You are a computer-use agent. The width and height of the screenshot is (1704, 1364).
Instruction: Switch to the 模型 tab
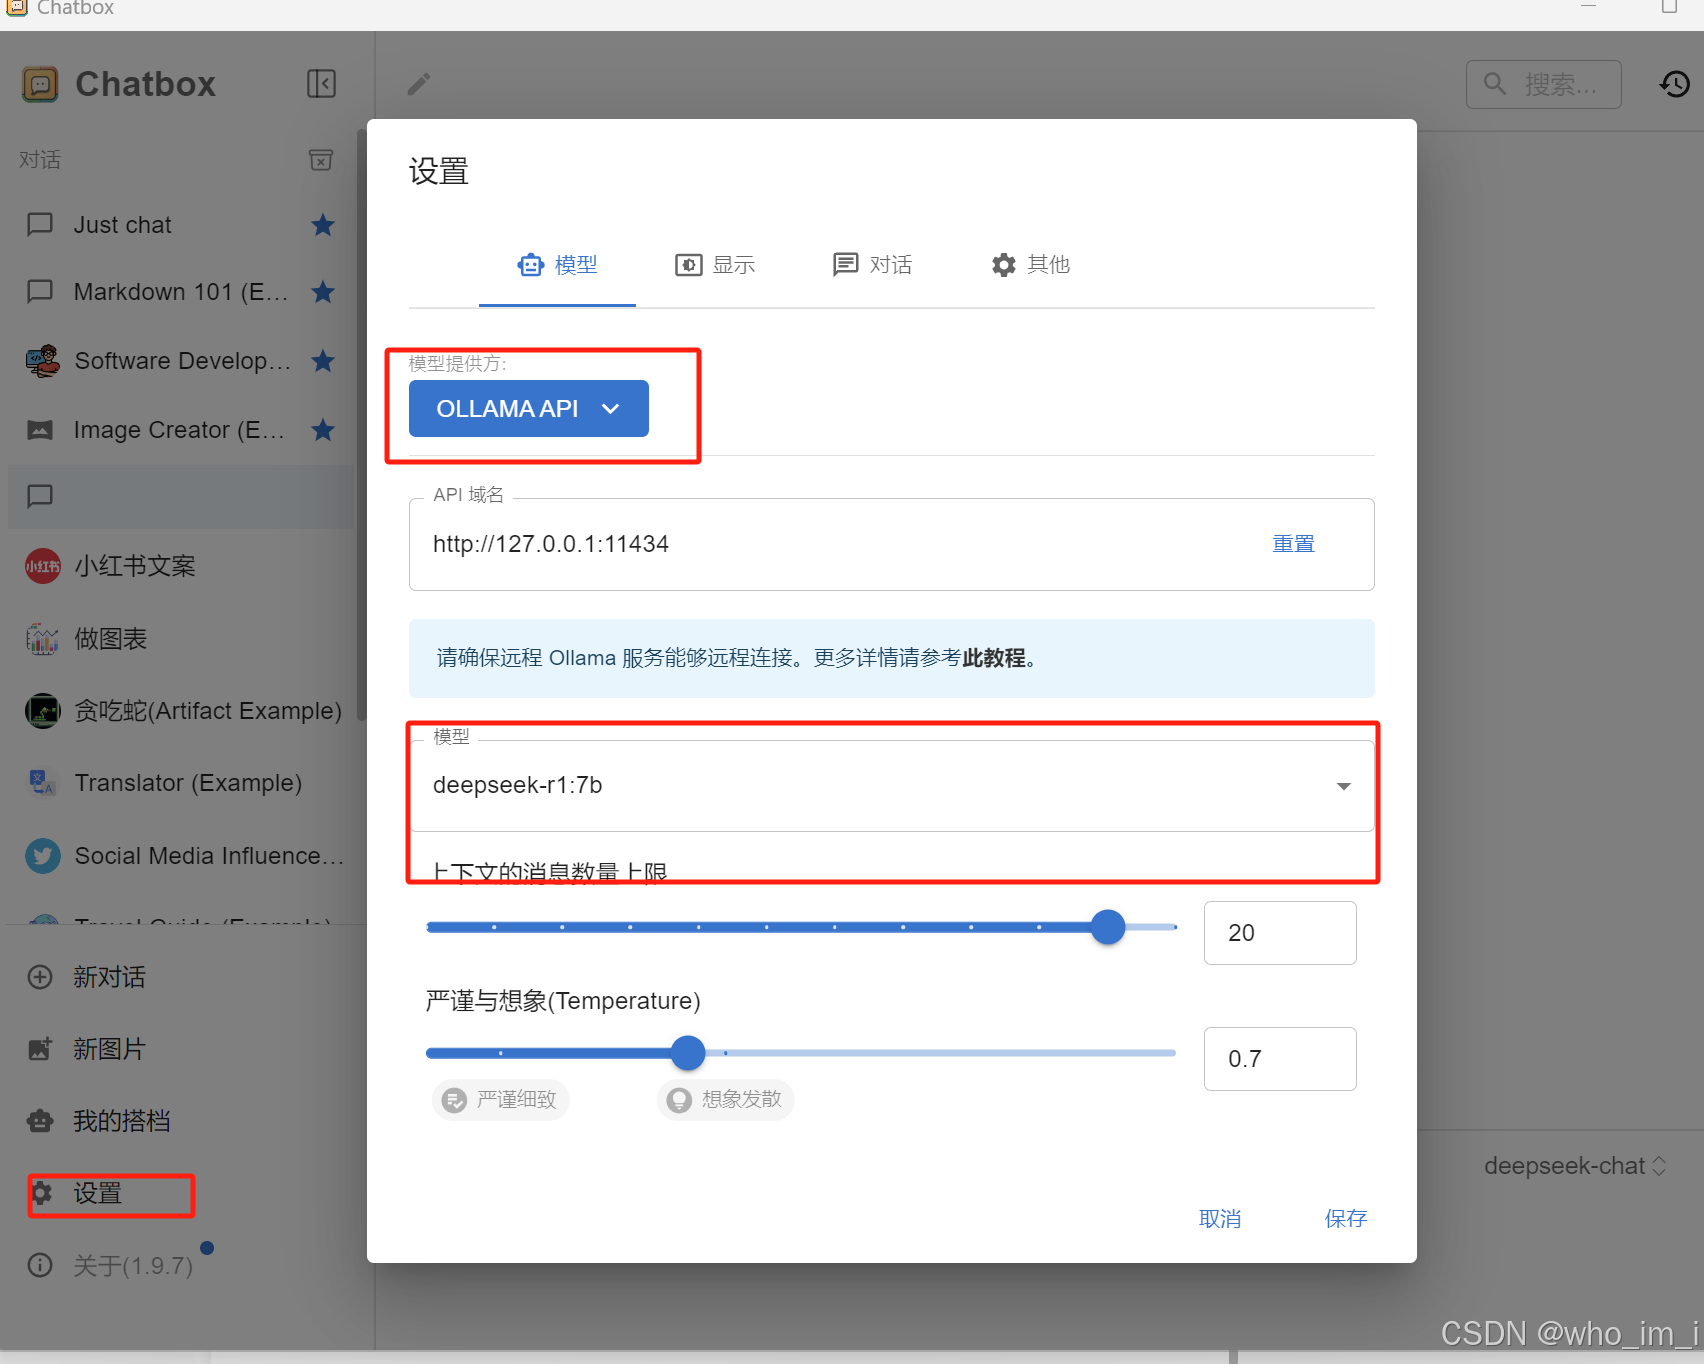[x=557, y=265]
